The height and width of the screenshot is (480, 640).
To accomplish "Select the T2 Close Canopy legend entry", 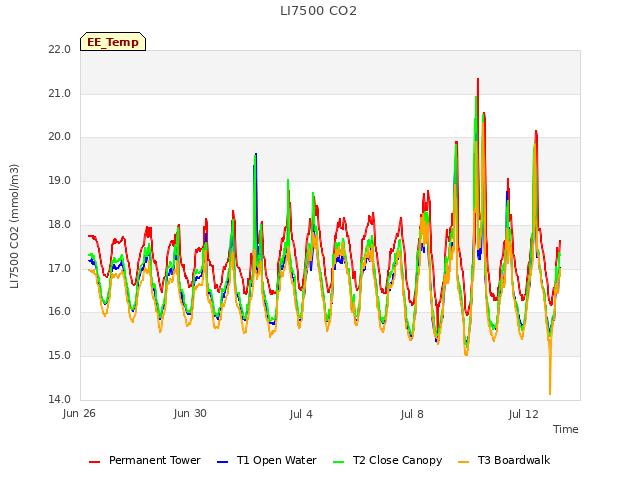I will coord(387,460).
